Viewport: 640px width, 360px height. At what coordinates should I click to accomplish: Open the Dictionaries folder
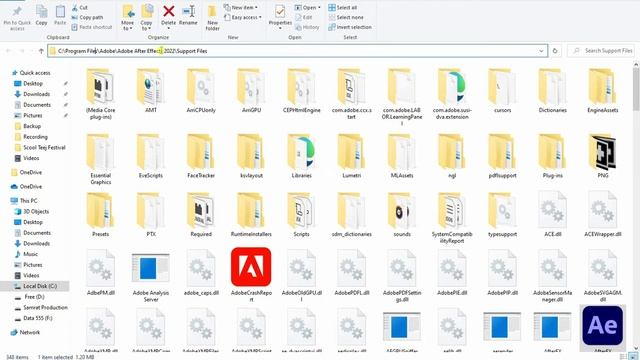552,91
